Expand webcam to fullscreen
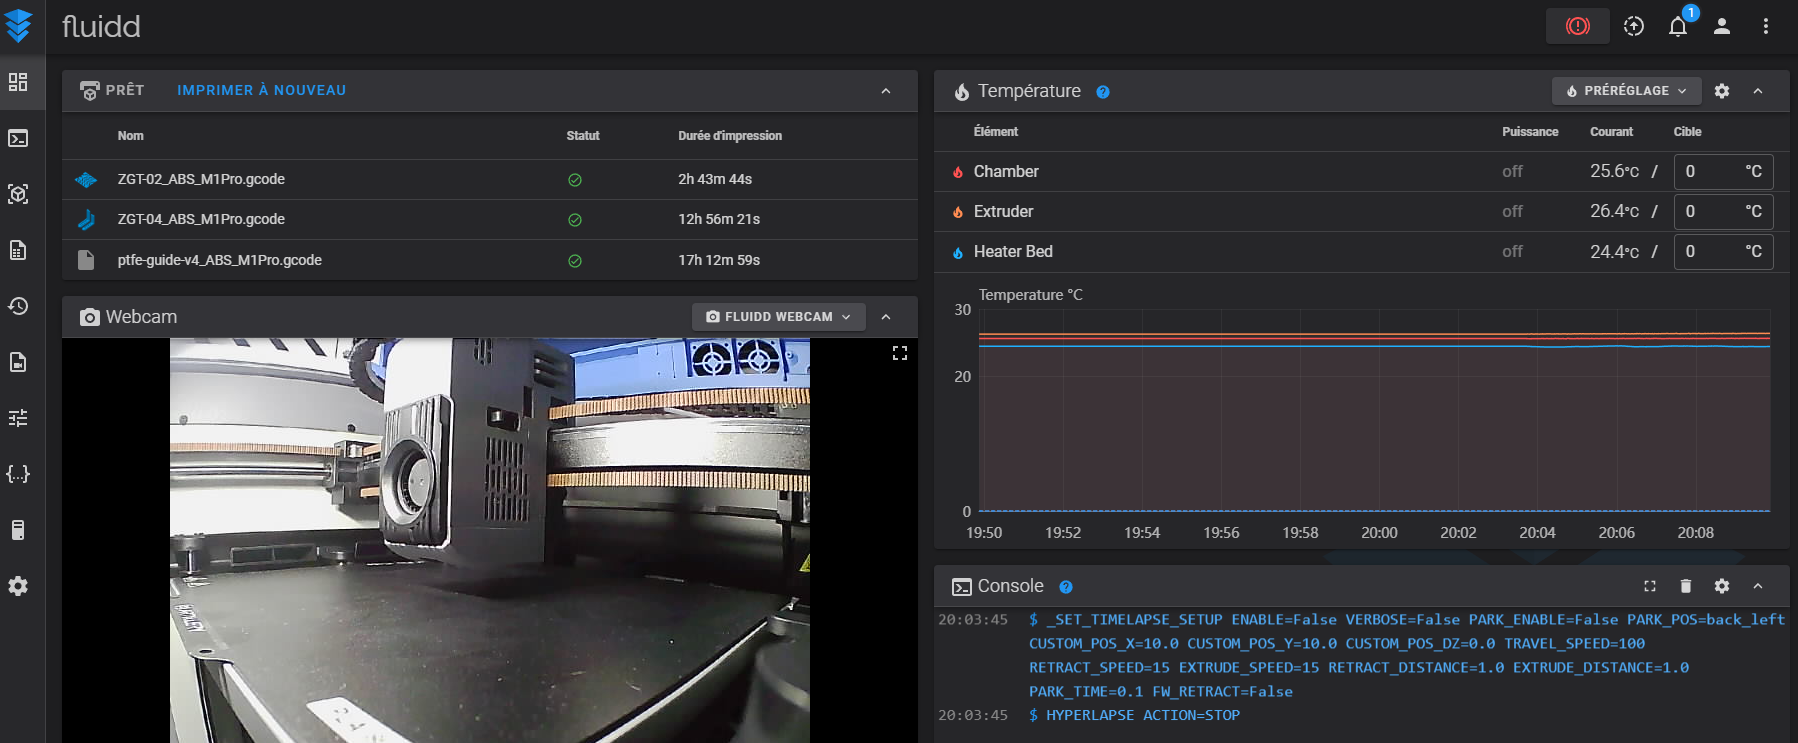Image resolution: width=1798 pixels, height=743 pixels. [900, 353]
